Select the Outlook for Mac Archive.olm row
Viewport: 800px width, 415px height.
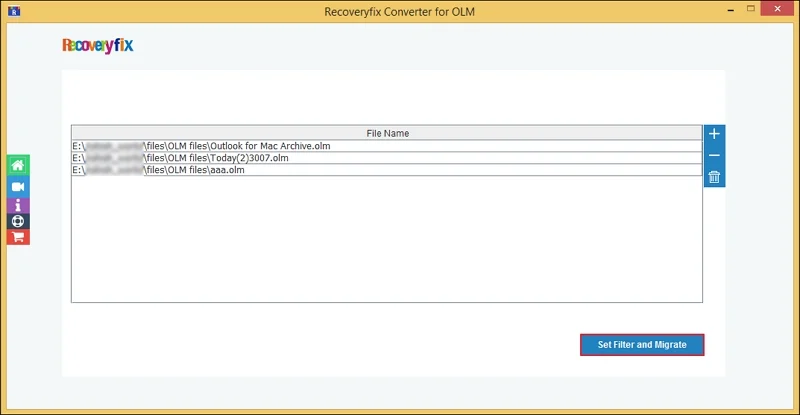click(387, 146)
